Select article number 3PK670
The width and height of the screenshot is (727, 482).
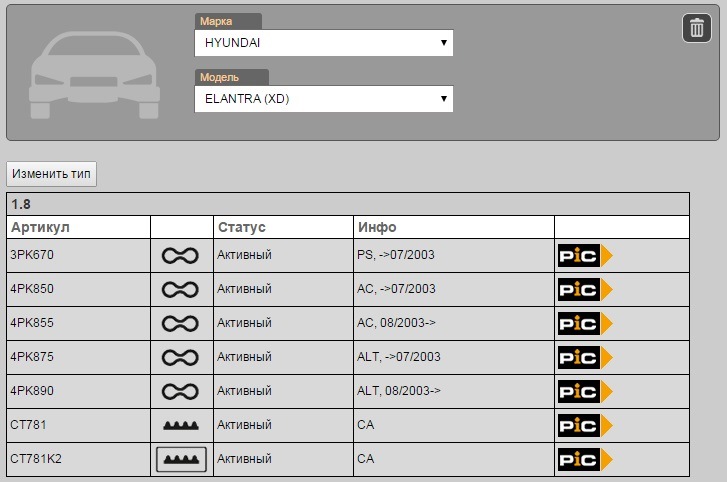(32, 255)
